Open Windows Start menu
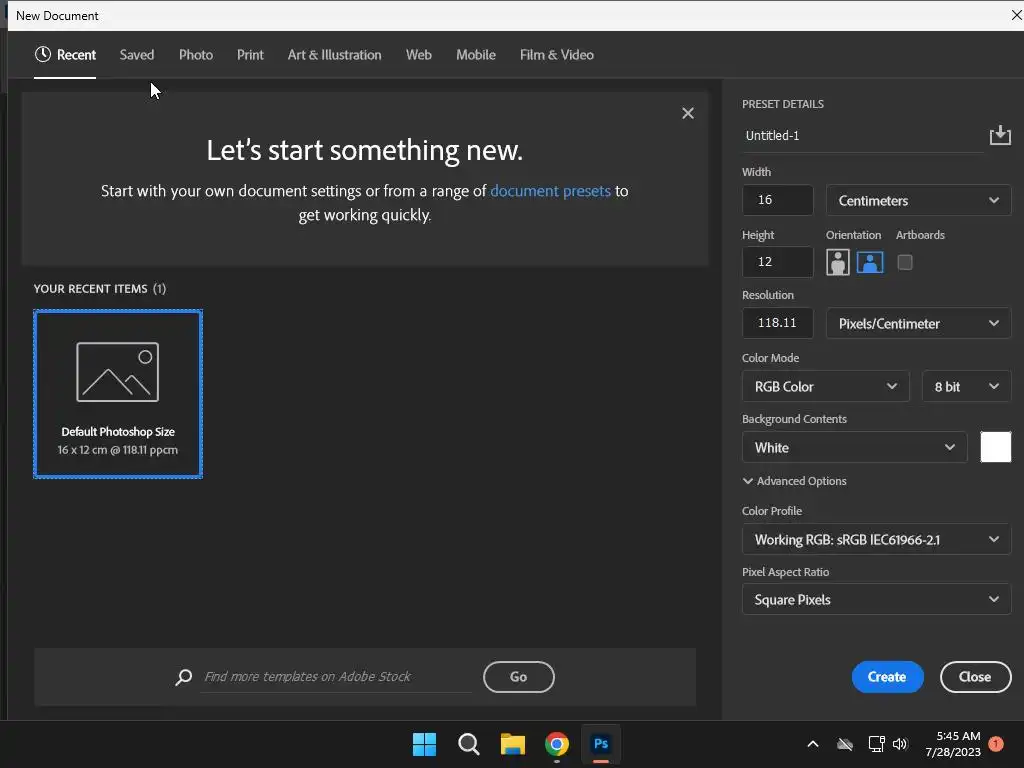 pyautogui.click(x=424, y=744)
